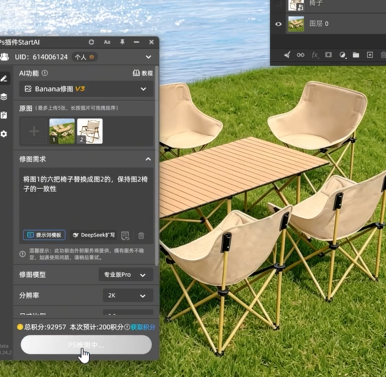The height and width of the screenshot is (377, 386).
Task: Click the PS检测中 generate button
Action: tap(86, 345)
